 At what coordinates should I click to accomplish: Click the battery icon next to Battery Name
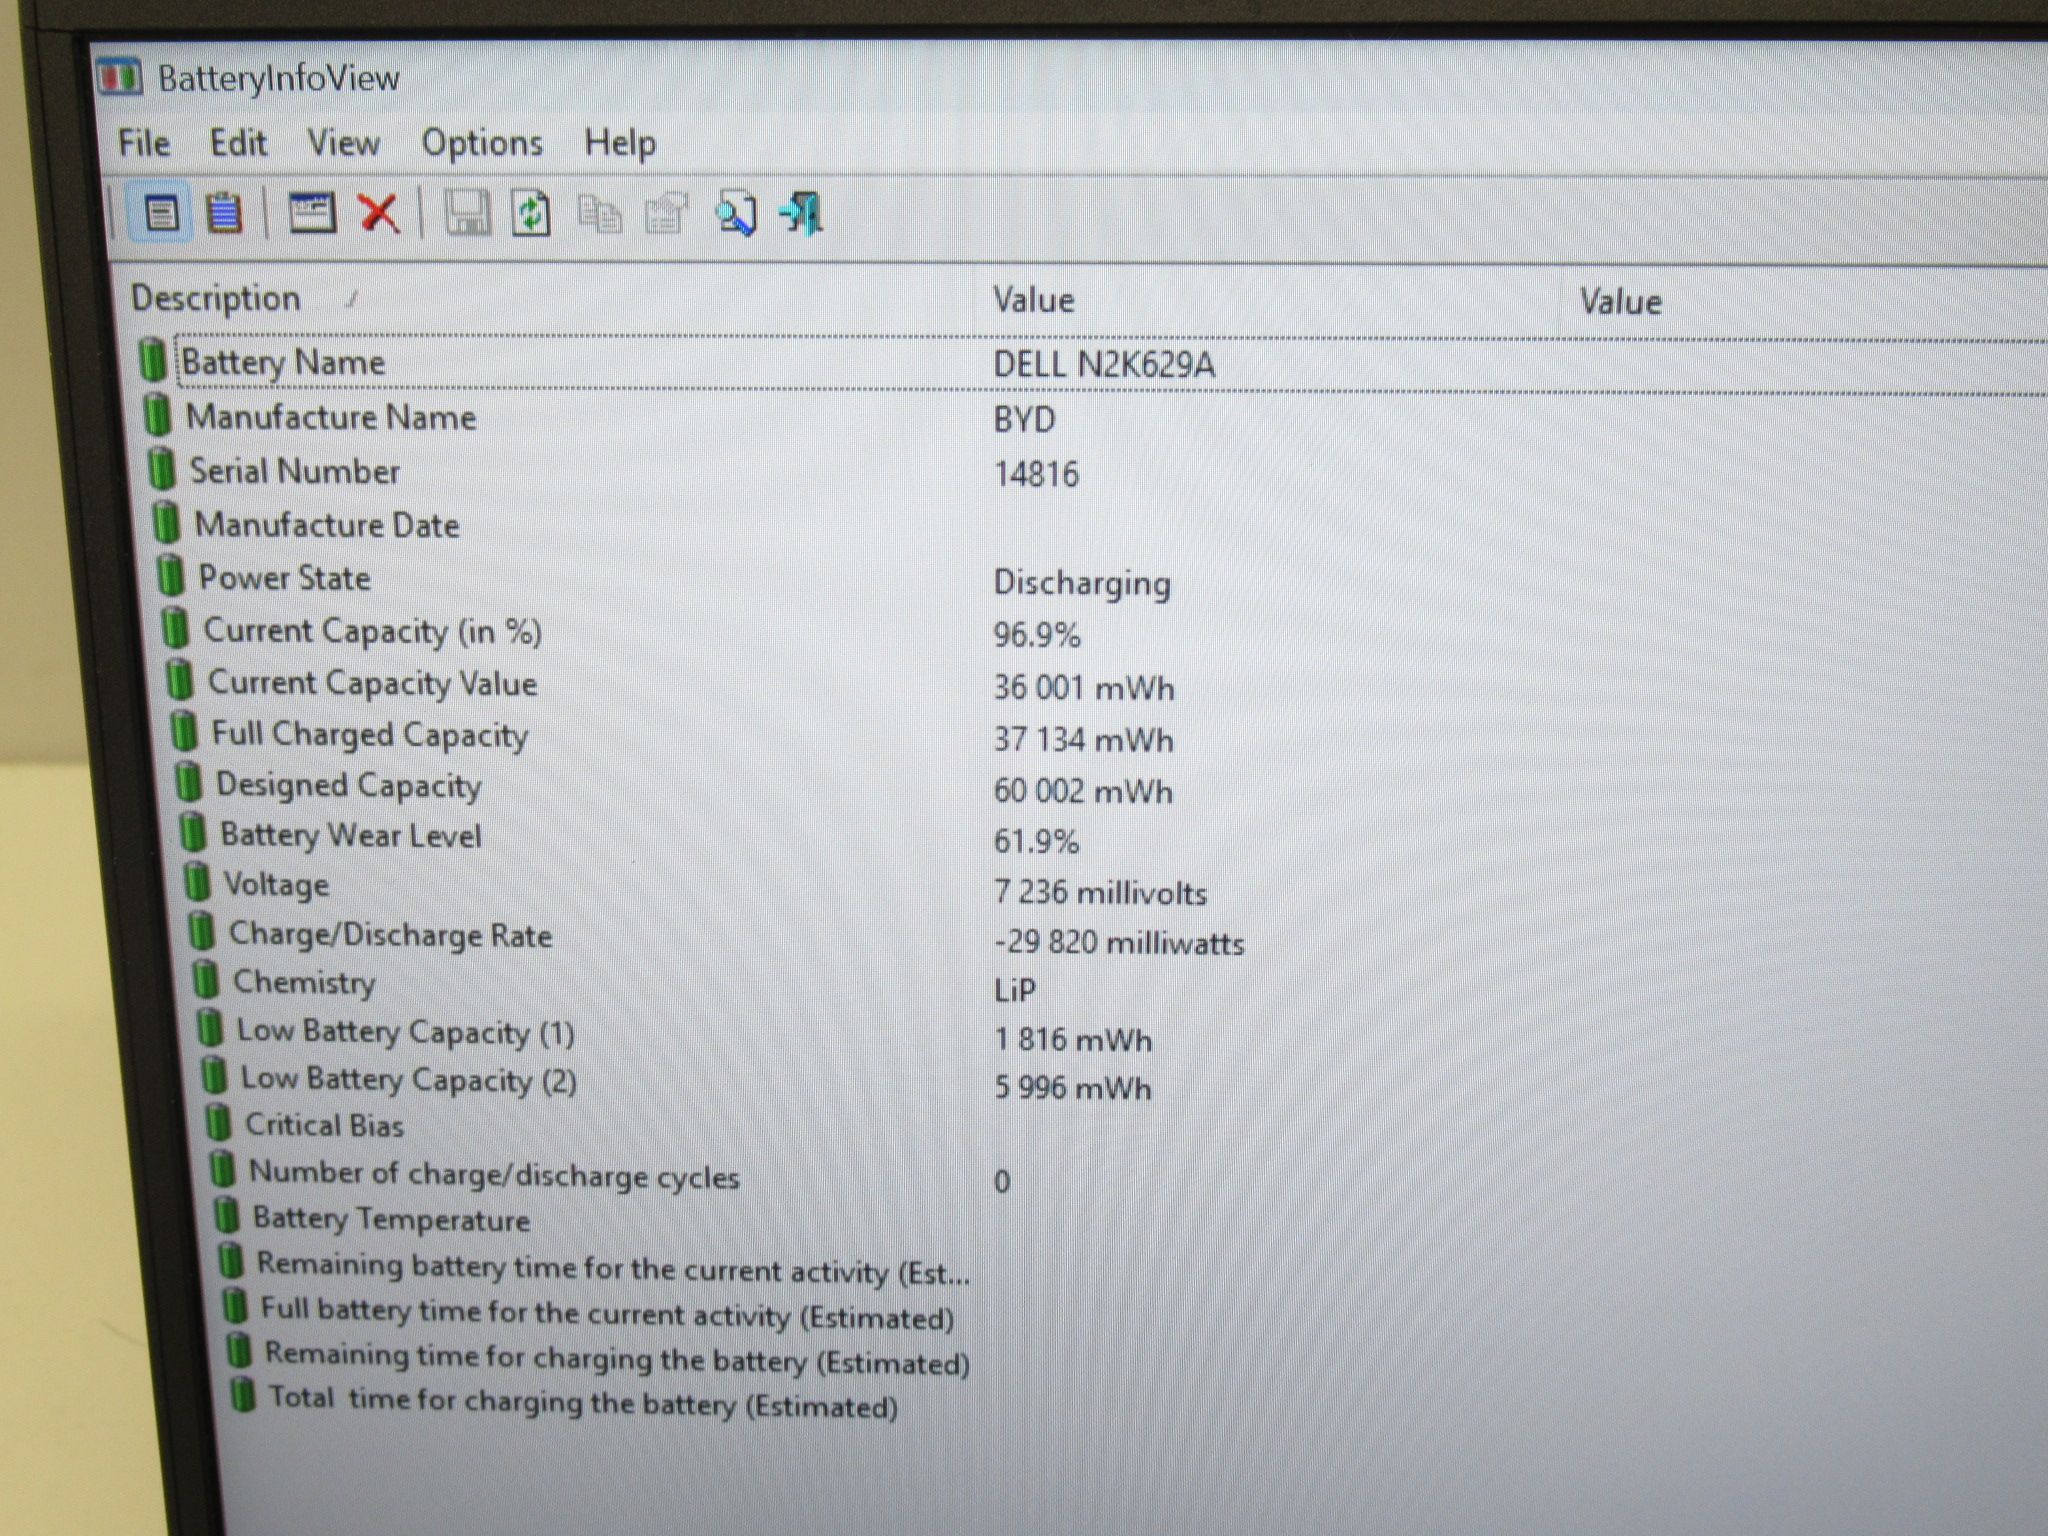(152, 360)
